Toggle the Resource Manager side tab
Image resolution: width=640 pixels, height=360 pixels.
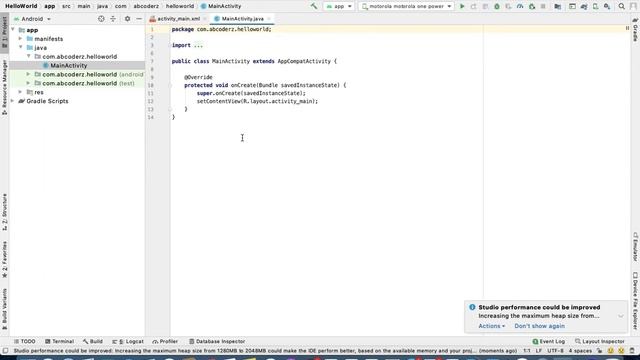pos(4,87)
